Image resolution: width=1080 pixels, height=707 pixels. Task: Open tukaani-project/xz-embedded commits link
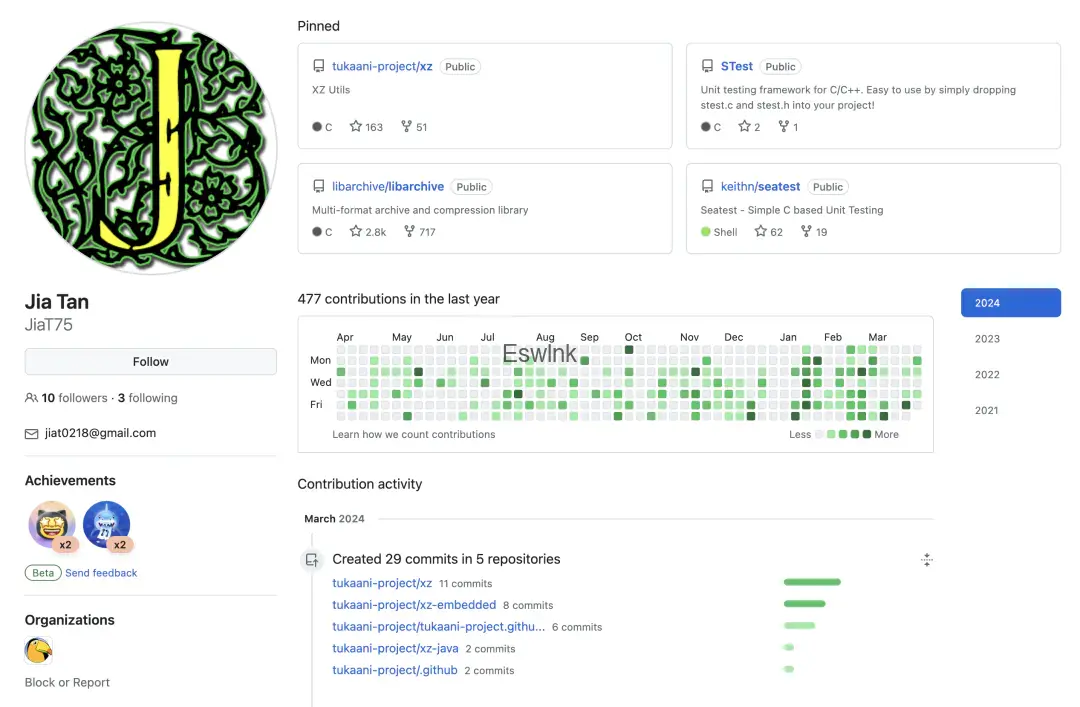point(414,605)
